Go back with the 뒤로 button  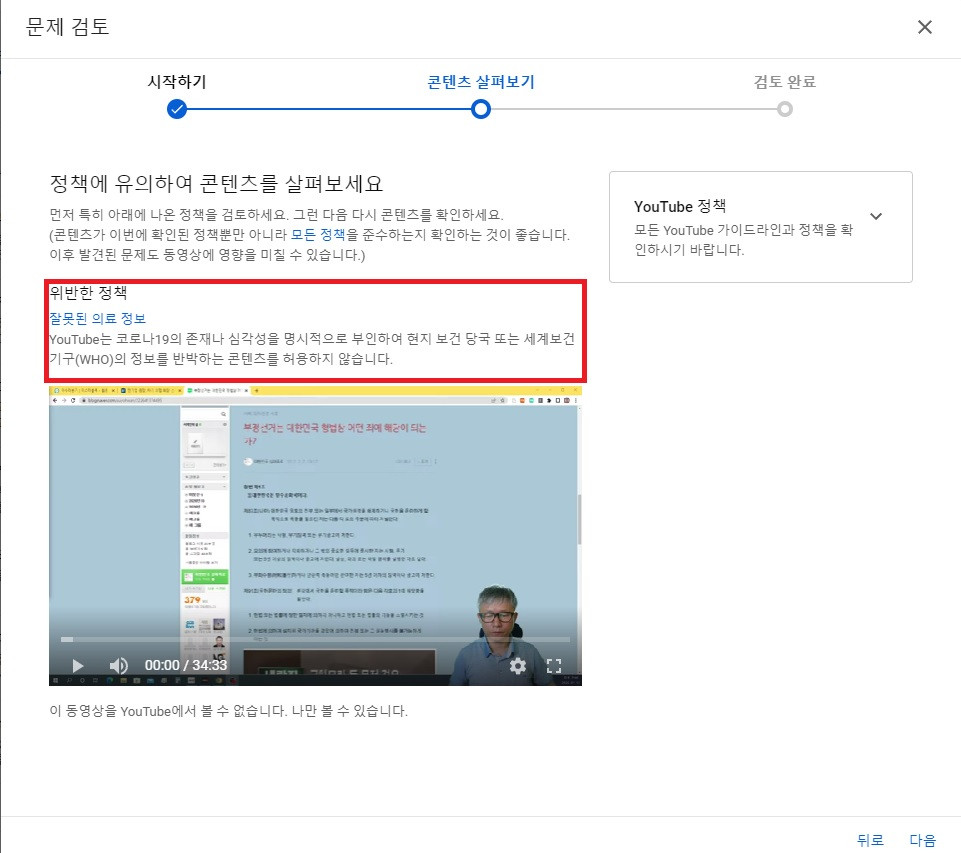pos(870,841)
